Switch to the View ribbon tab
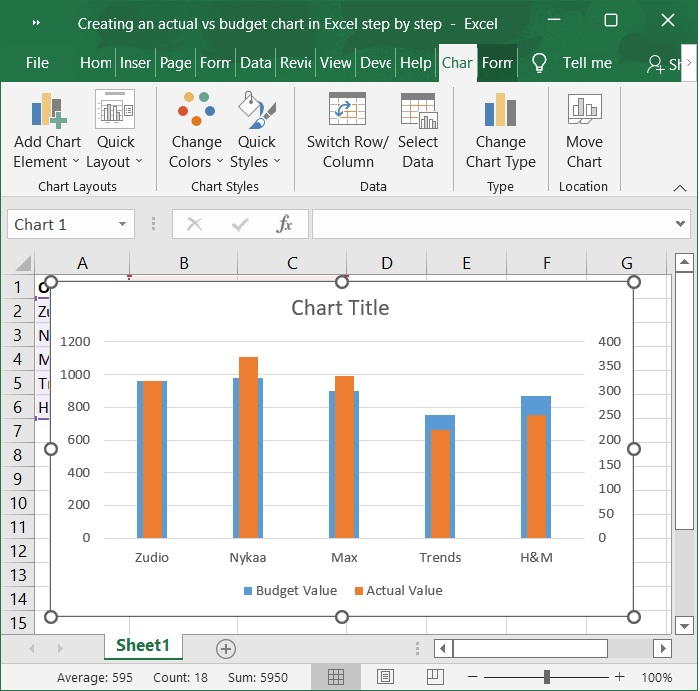 pos(335,62)
